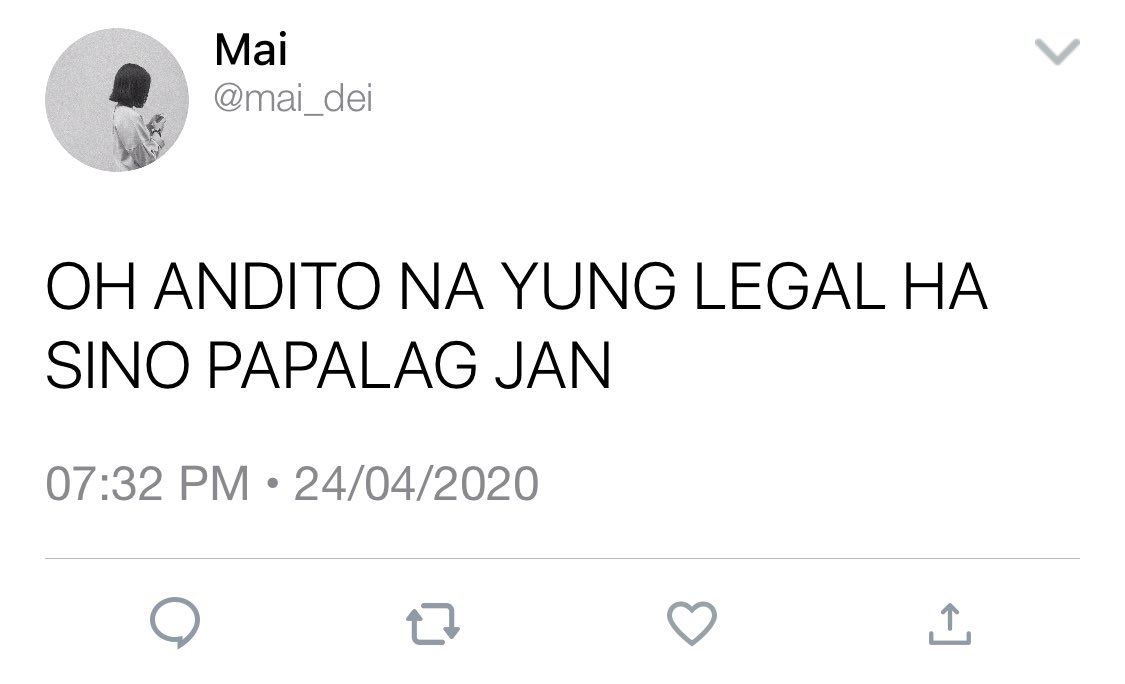This screenshot has height=684, width=1125.
Task: Toggle retweet on for this post
Action: click(433, 624)
